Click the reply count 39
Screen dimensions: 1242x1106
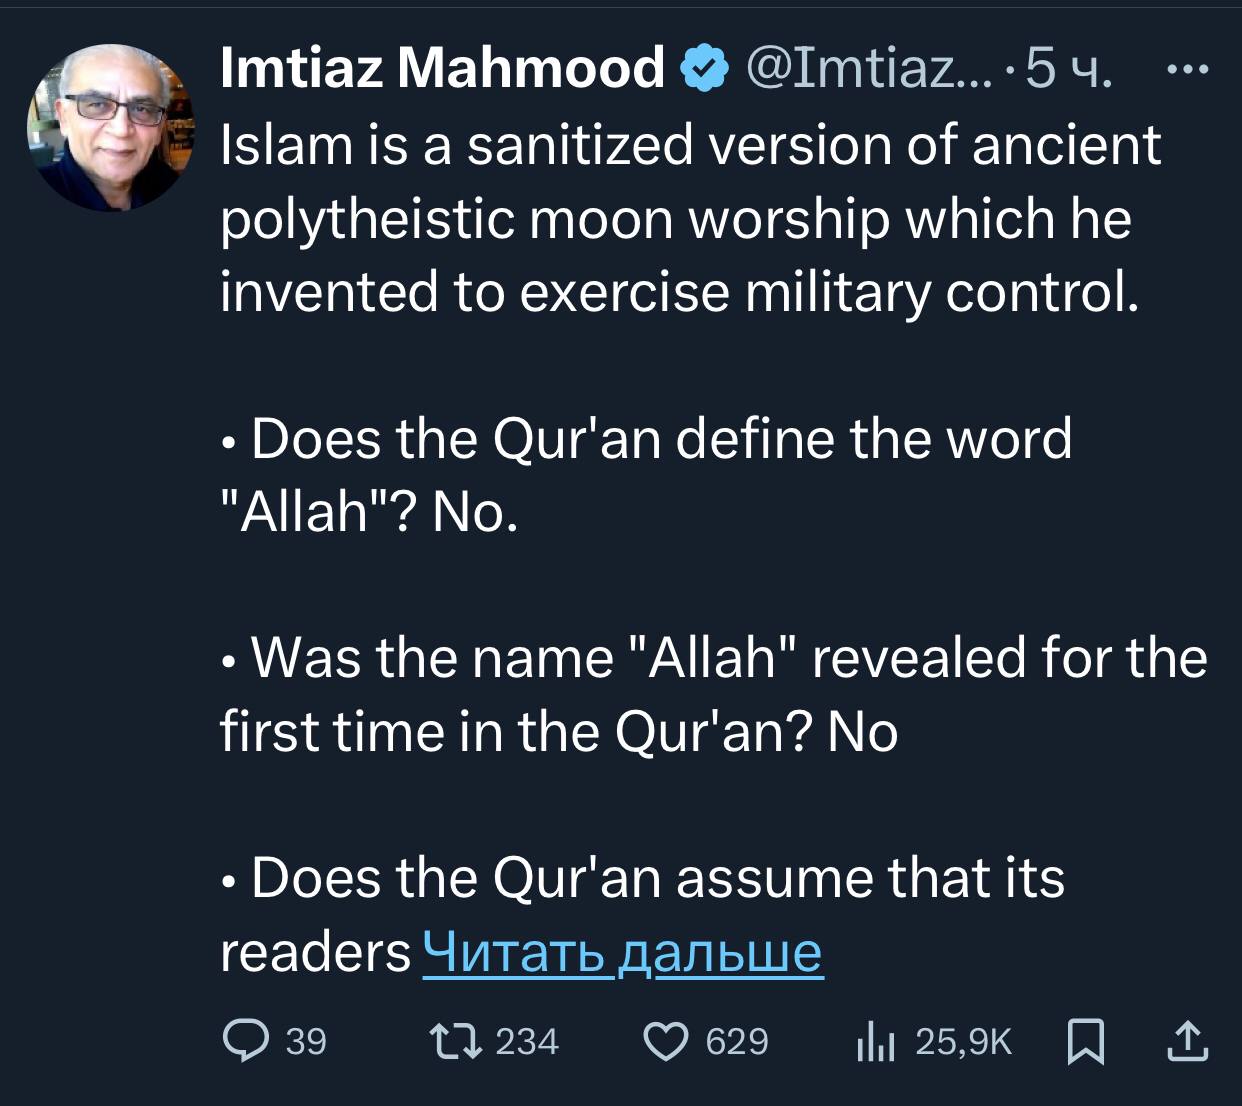(x=306, y=1042)
